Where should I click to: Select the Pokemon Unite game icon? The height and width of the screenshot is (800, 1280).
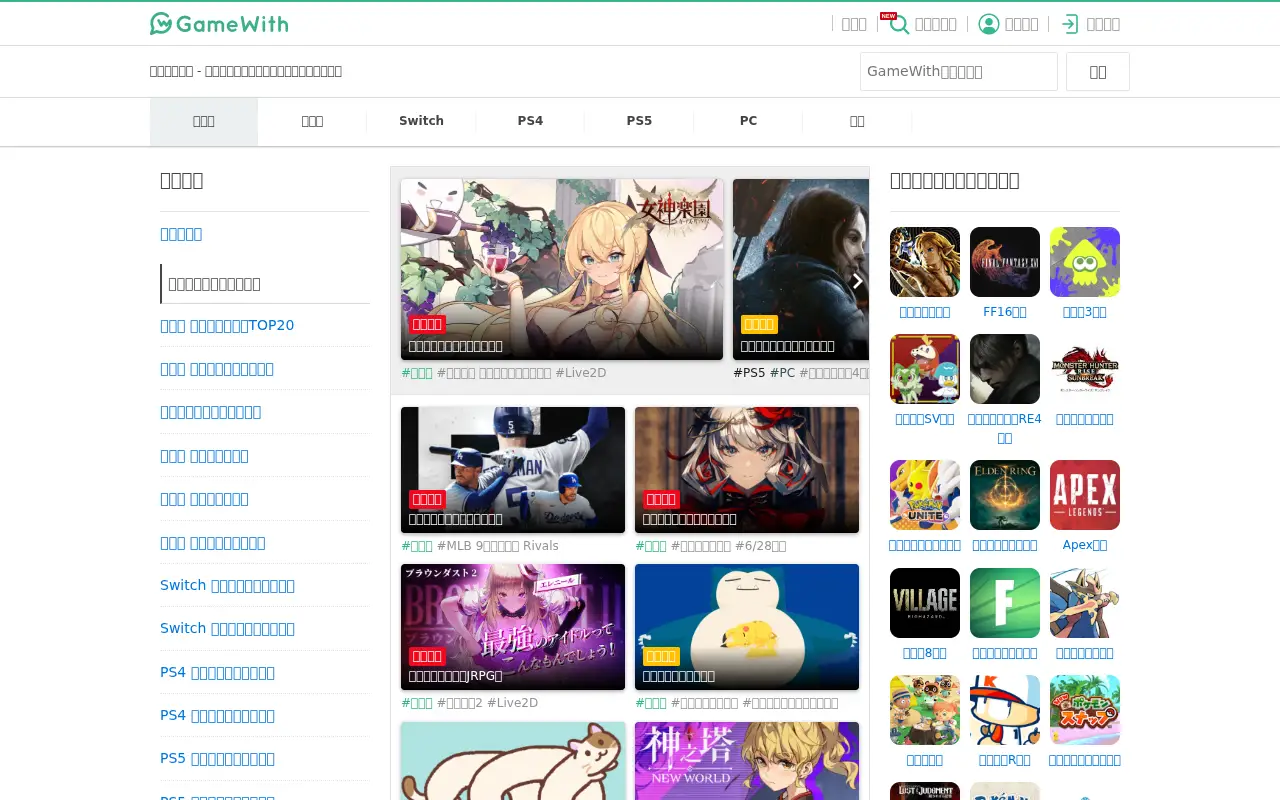coord(925,495)
